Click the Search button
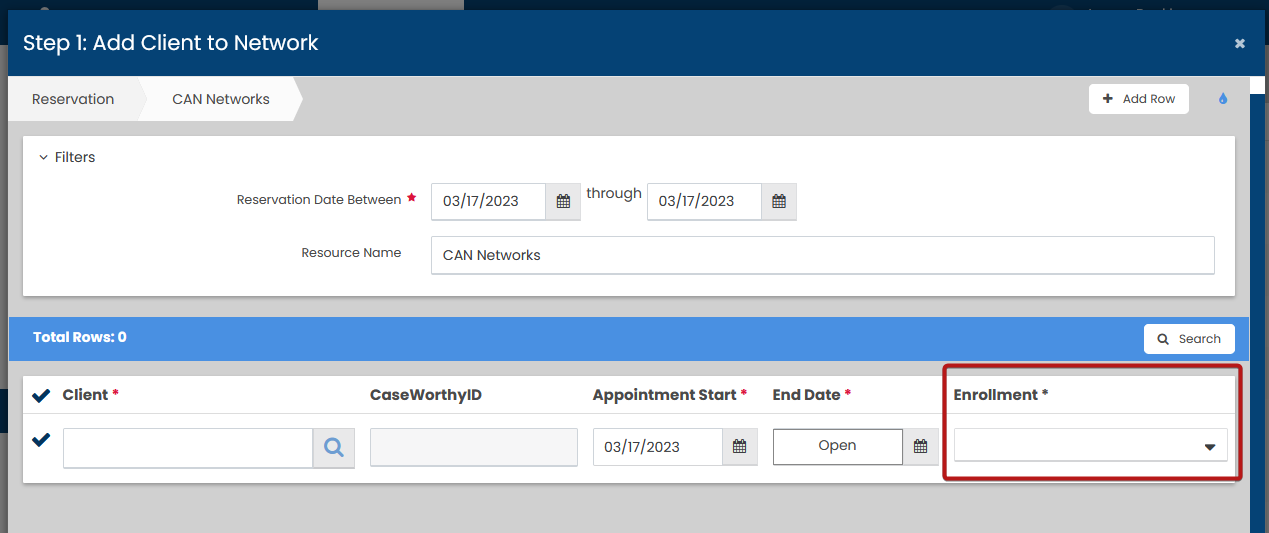Viewport: 1269px width, 533px height. tap(1188, 339)
